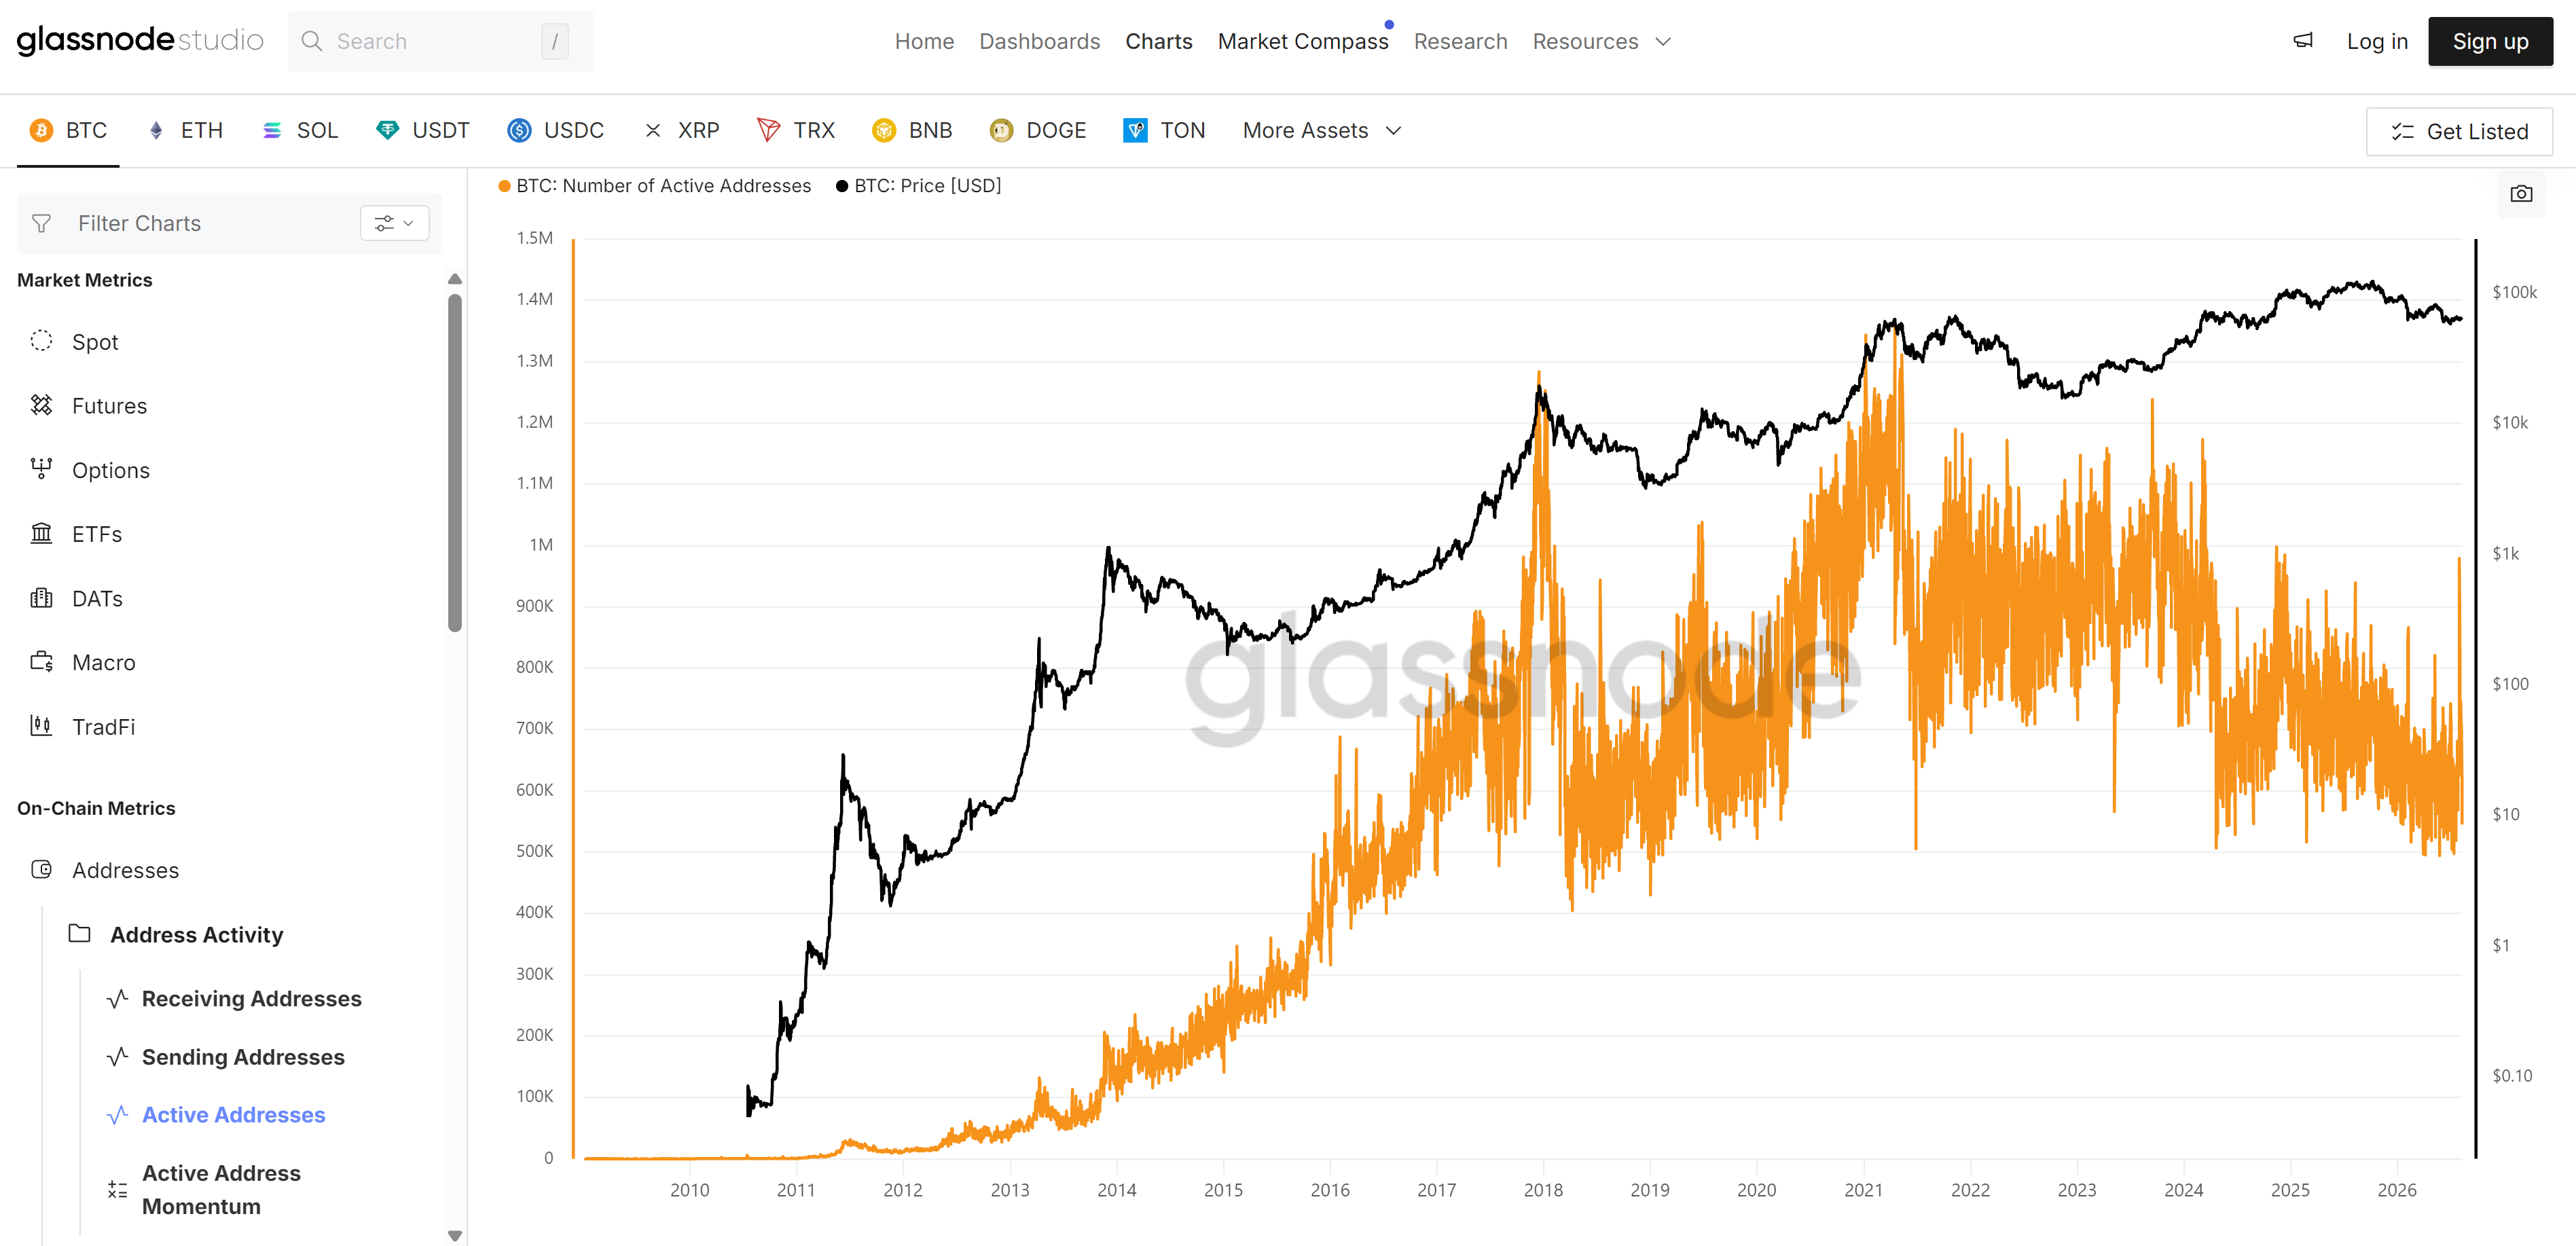This screenshot has width=2576, height=1246.
Task: Click the Sign up button
Action: pos(2489,41)
